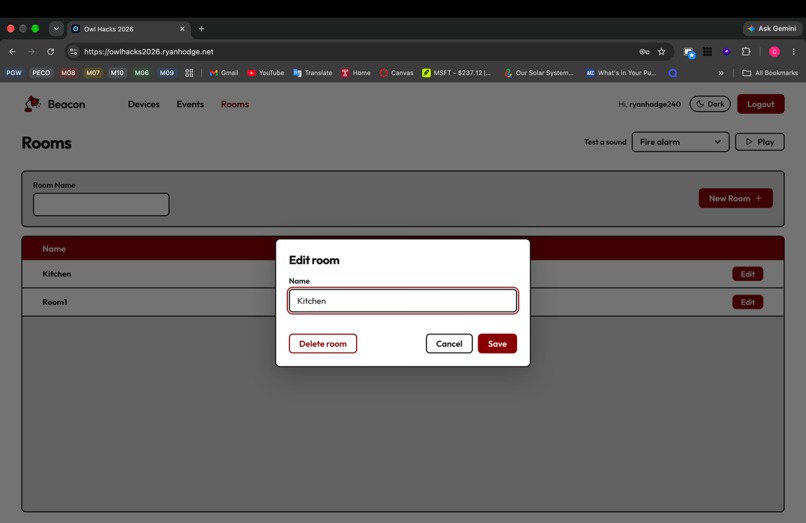Click Edit button for Kitchen row
Screen dimensions: 806x523
pos(747,274)
